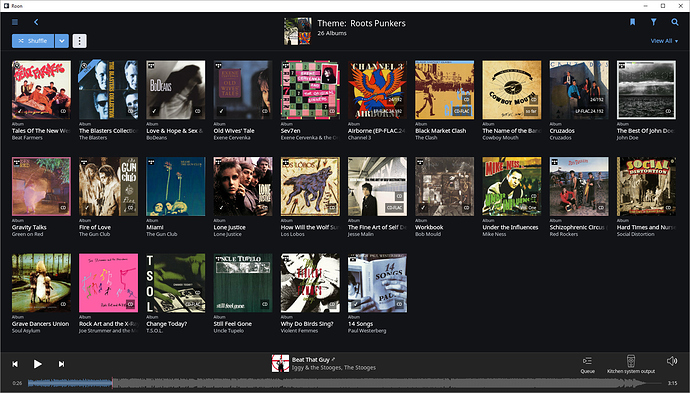Click the Uncle Tupelo artist name
This screenshot has width=690, height=393.
(228, 331)
